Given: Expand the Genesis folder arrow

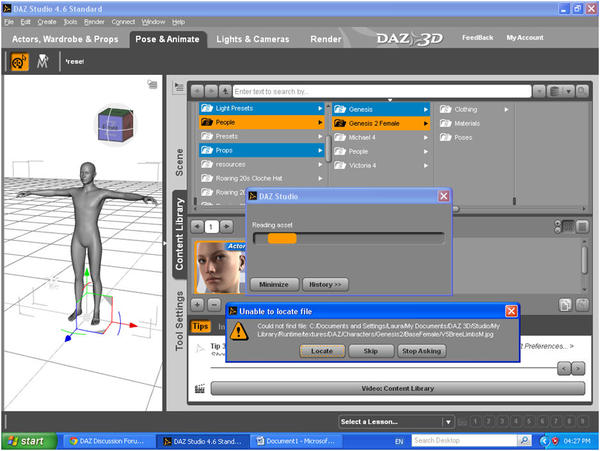Looking at the screenshot, I should coord(426,109).
